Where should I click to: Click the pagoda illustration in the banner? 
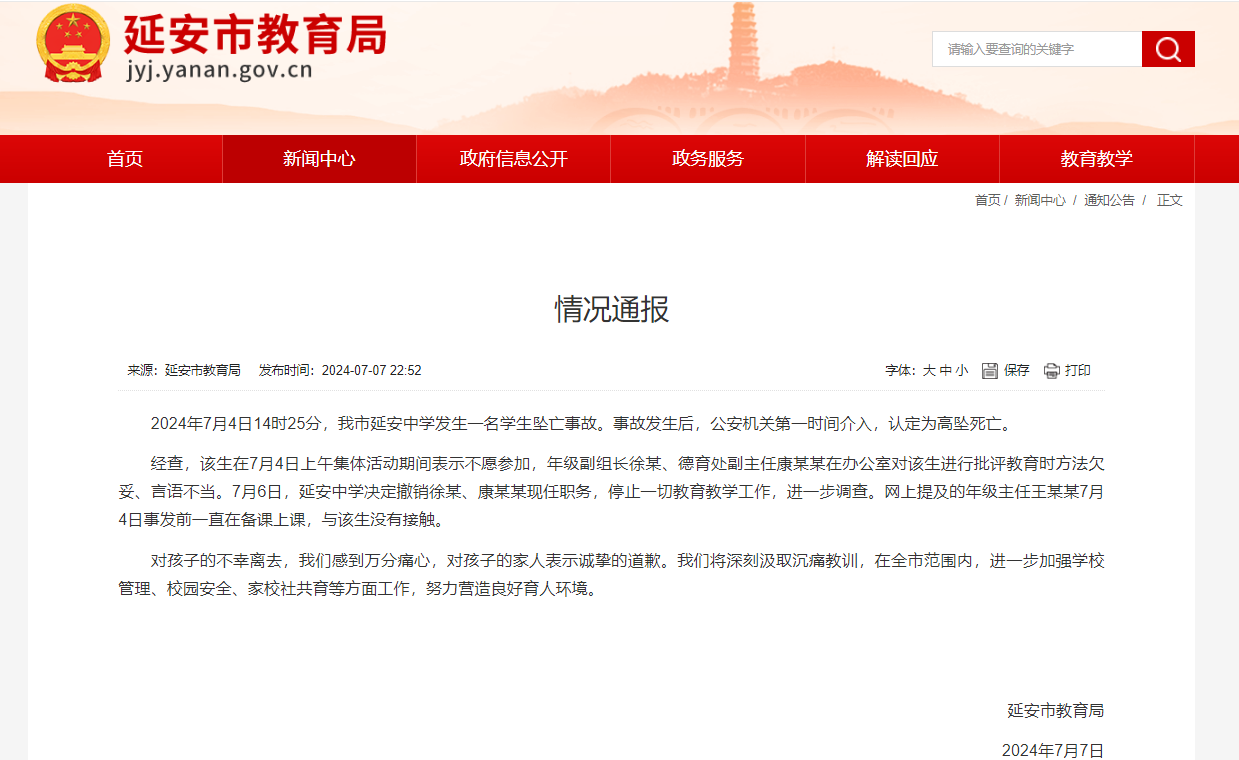coord(743,47)
